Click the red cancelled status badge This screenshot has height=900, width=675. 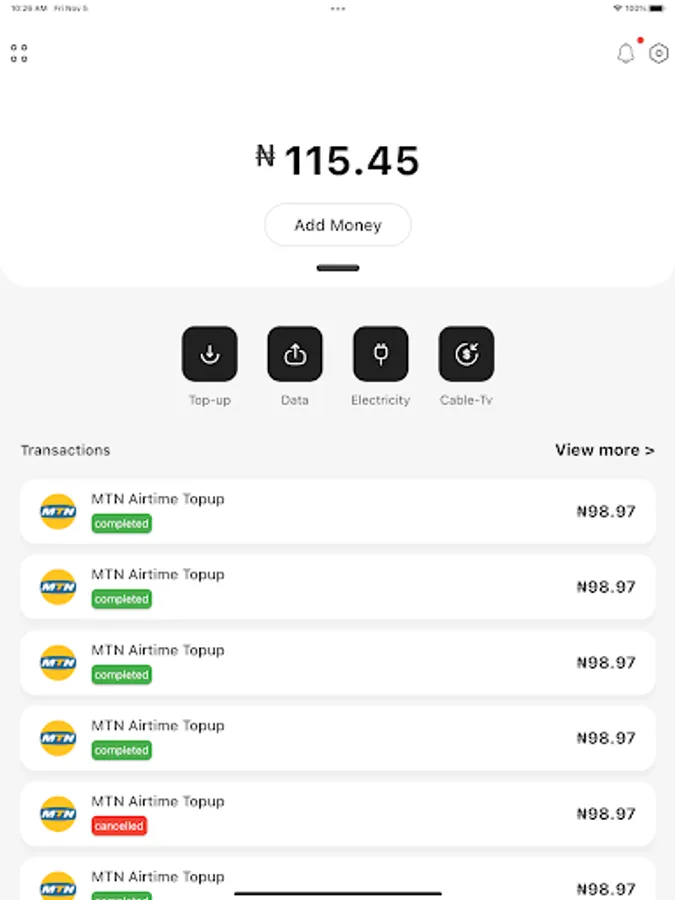[119, 826]
